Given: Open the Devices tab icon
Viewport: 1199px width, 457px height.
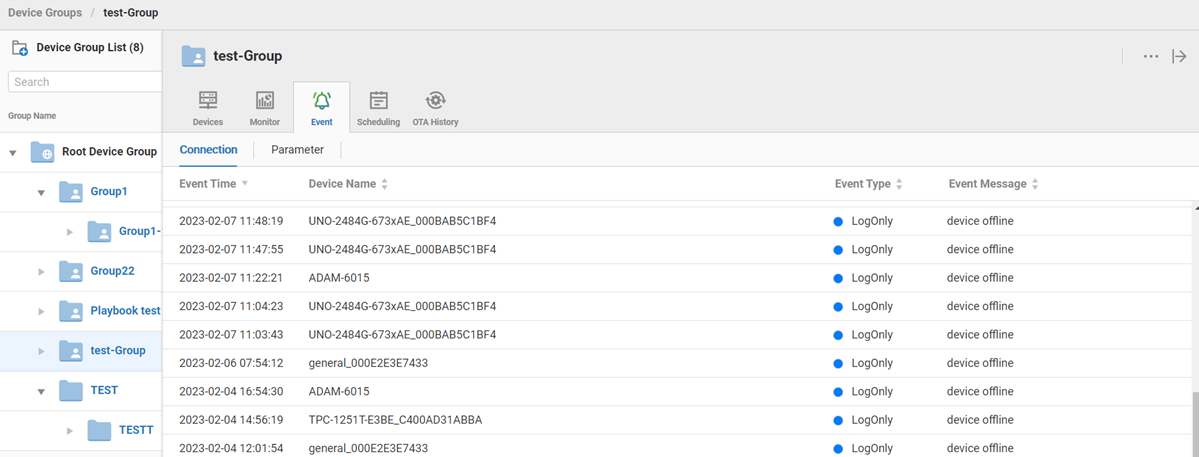Looking at the screenshot, I should (208, 101).
